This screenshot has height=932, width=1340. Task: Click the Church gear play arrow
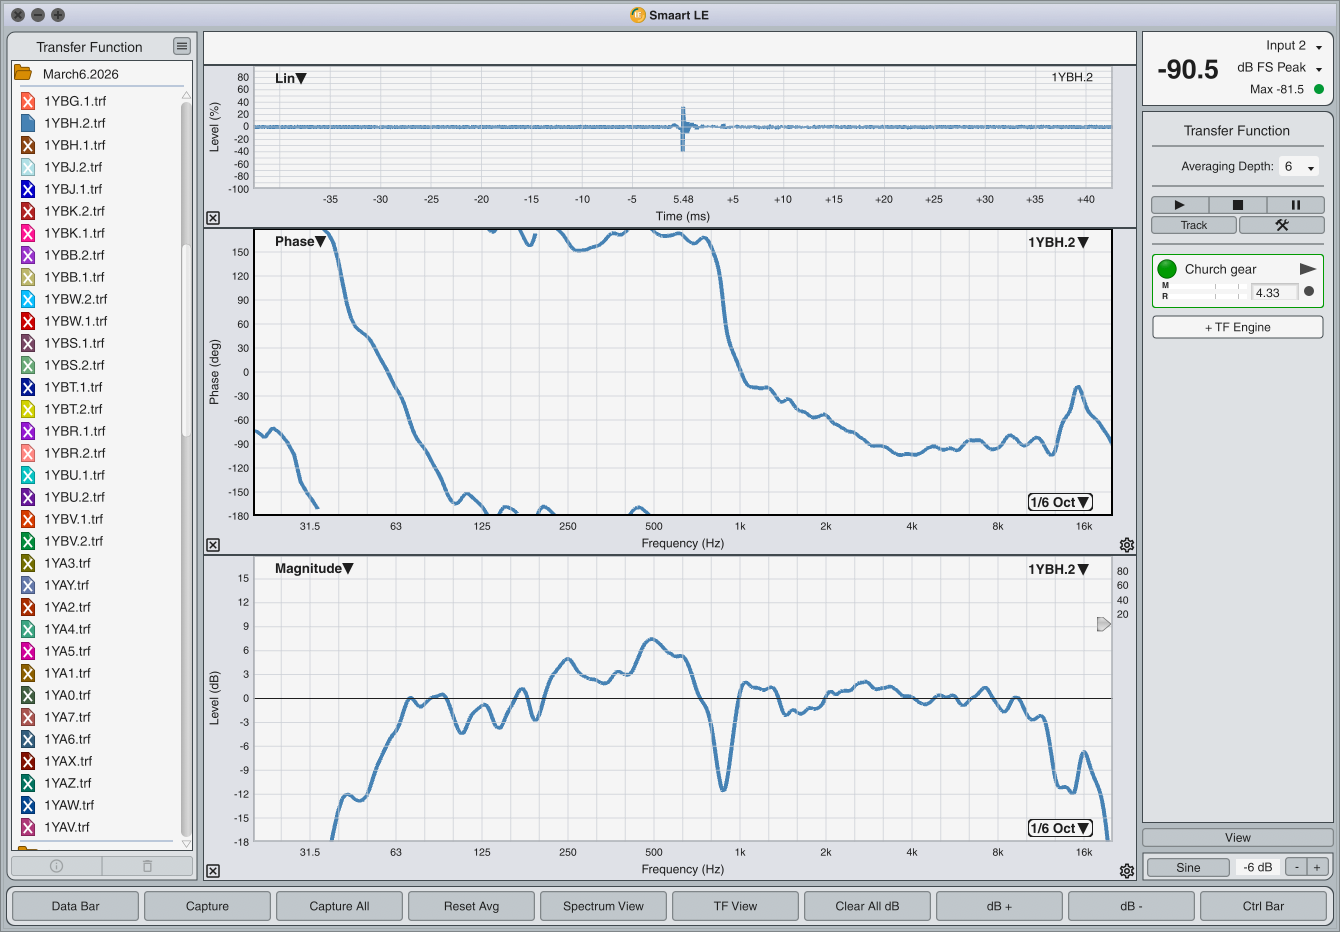(x=1307, y=269)
